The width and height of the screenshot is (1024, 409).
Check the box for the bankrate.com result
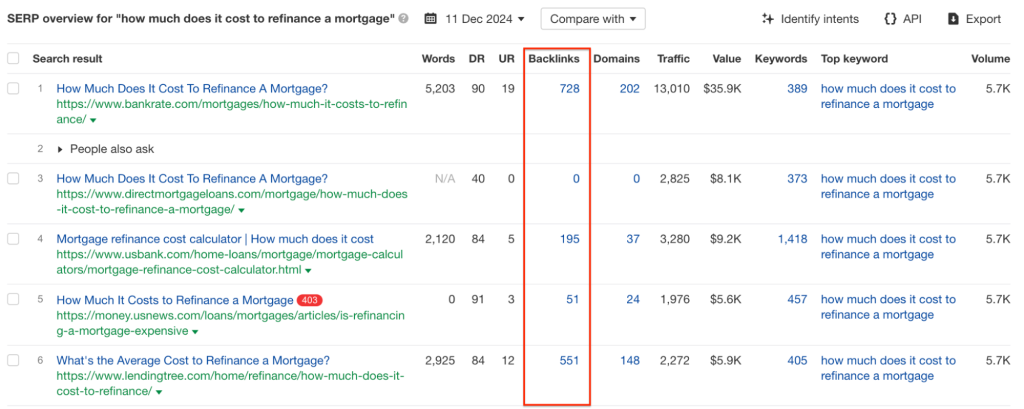pyautogui.click(x=13, y=90)
